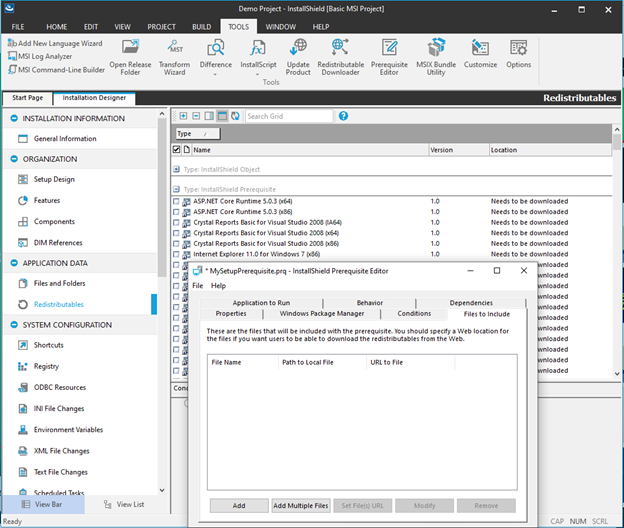The height and width of the screenshot is (528, 624).
Task: Collapse the InstallShield Prerequisite type group
Action: tap(176, 189)
